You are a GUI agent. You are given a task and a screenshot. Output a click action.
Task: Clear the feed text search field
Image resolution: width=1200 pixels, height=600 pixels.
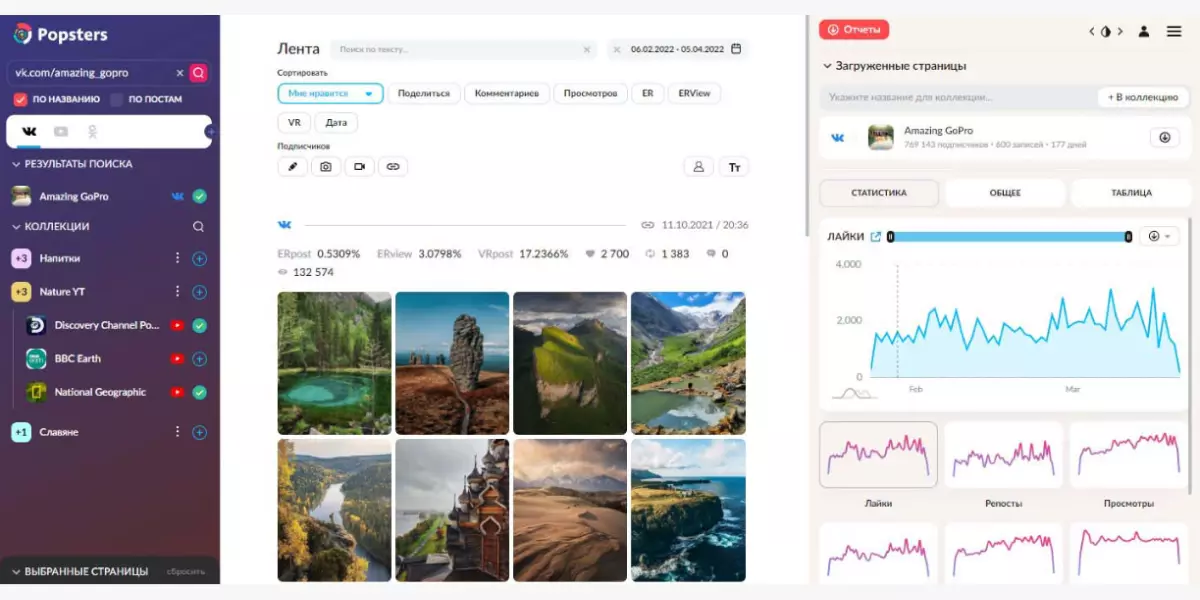pos(587,49)
